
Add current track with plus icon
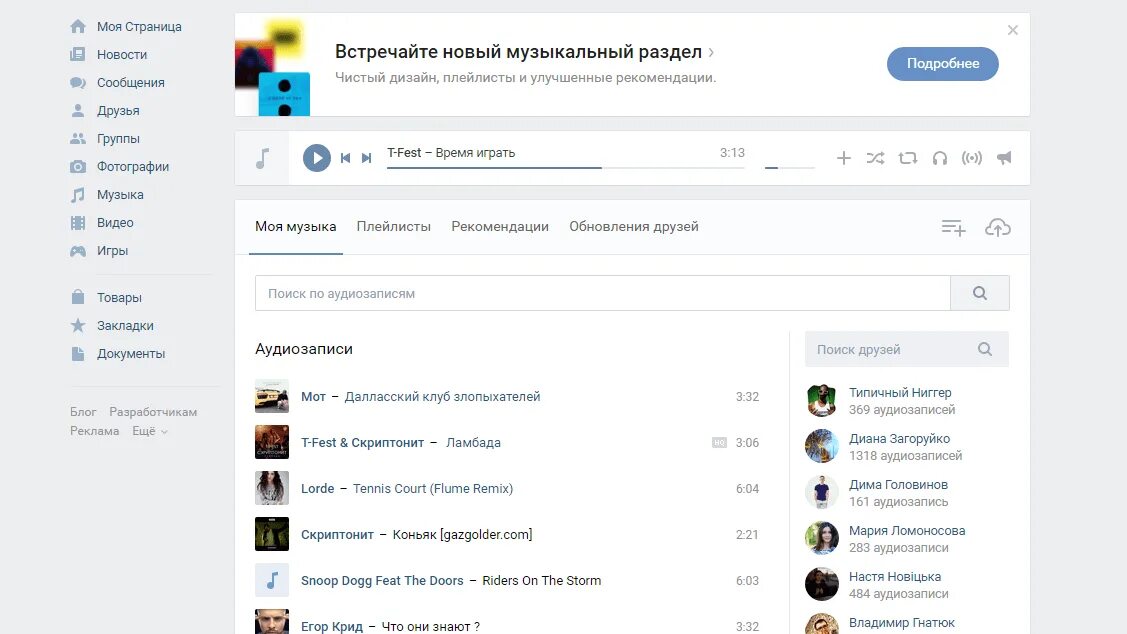[x=844, y=158]
